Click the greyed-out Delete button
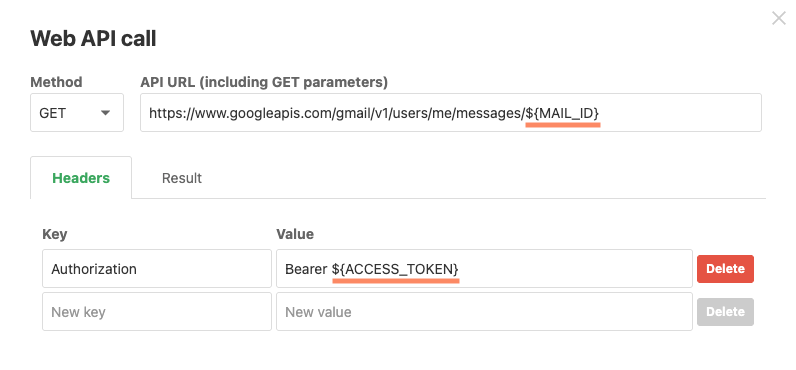796x370 pixels. (x=725, y=312)
